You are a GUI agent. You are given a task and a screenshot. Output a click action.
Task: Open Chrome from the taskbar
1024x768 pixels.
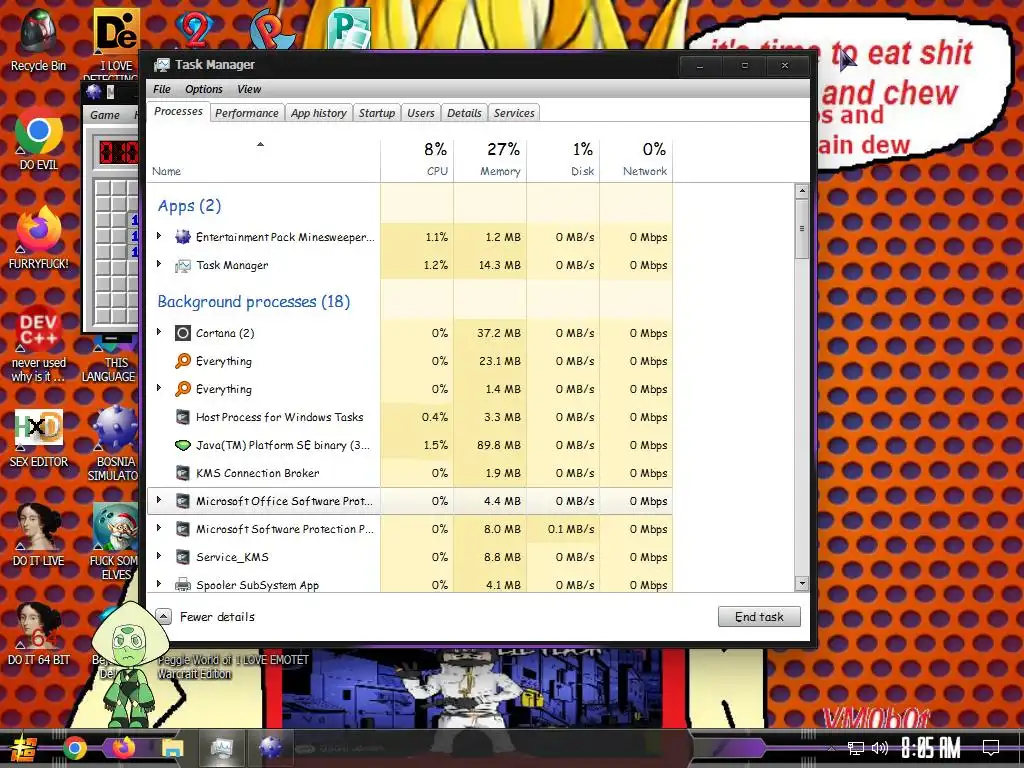coord(74,748)
